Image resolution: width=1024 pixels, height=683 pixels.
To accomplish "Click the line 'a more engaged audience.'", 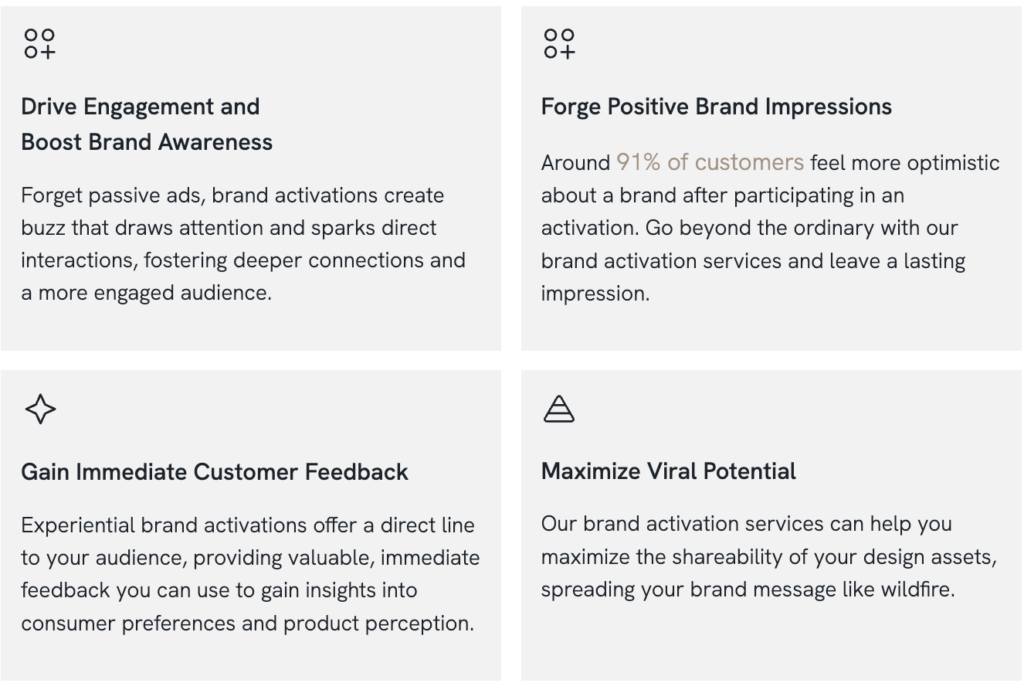I will (x=146, y=293).
